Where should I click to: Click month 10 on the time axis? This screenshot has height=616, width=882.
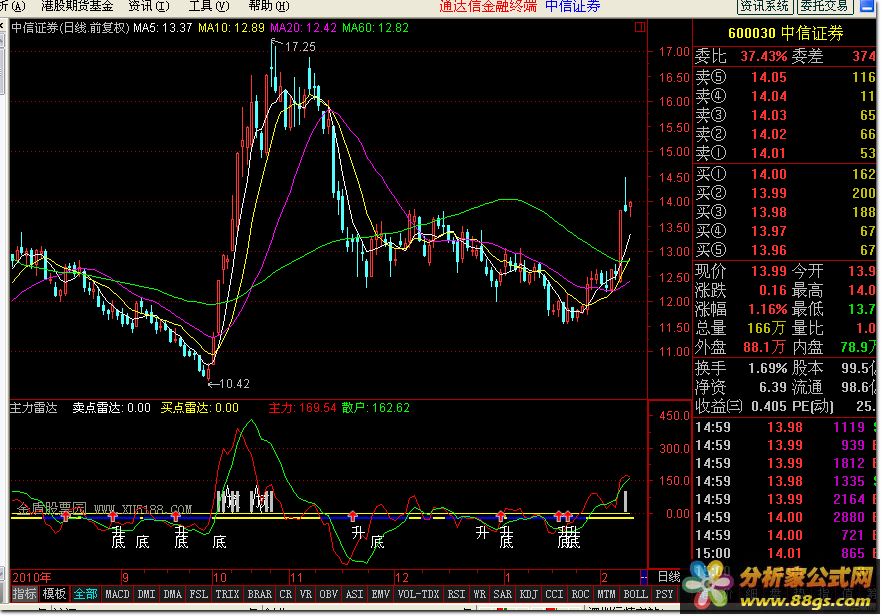pyautogui.click(x=219, y=577)
